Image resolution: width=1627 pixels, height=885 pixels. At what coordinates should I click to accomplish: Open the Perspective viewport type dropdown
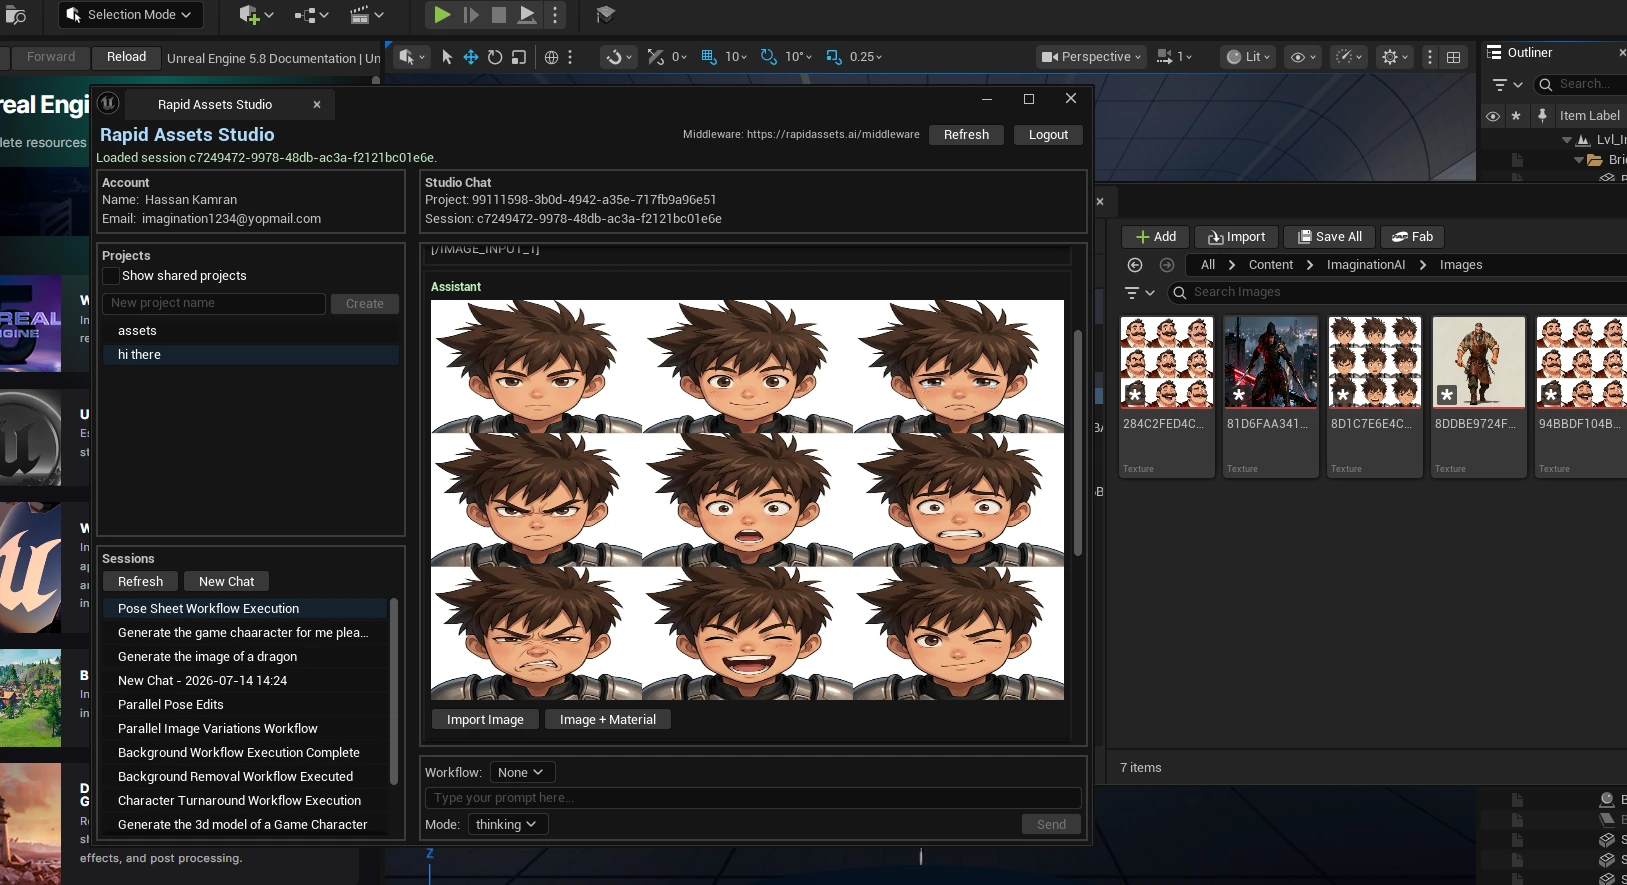point(1091,57)
